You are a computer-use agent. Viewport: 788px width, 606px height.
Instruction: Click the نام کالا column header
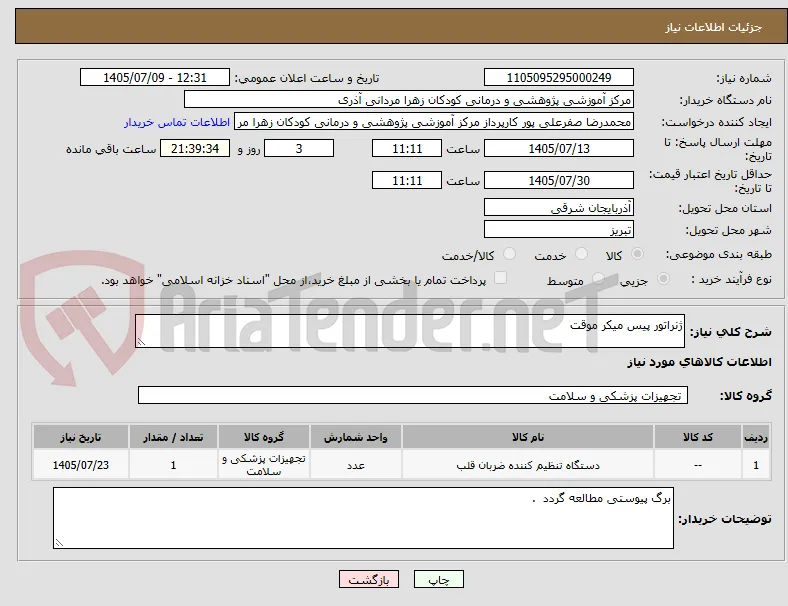coord(528,437)
